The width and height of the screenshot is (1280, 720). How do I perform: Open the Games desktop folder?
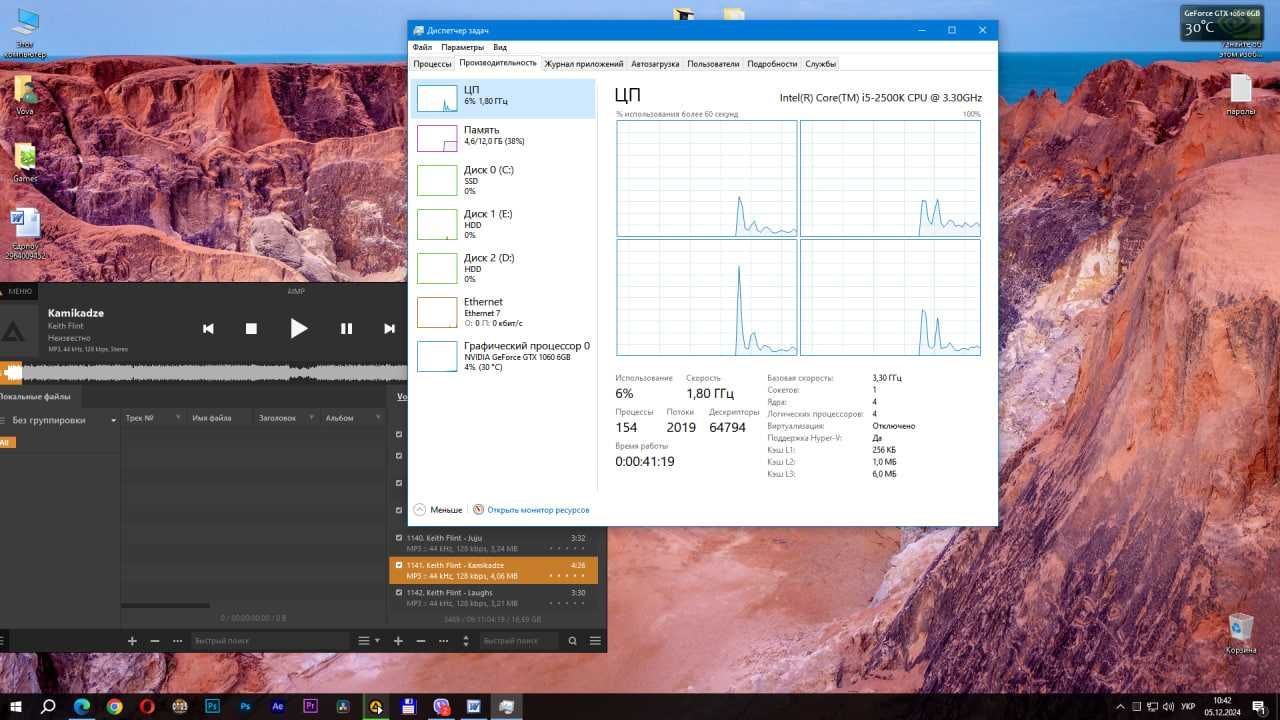click(x=25, y=163)
